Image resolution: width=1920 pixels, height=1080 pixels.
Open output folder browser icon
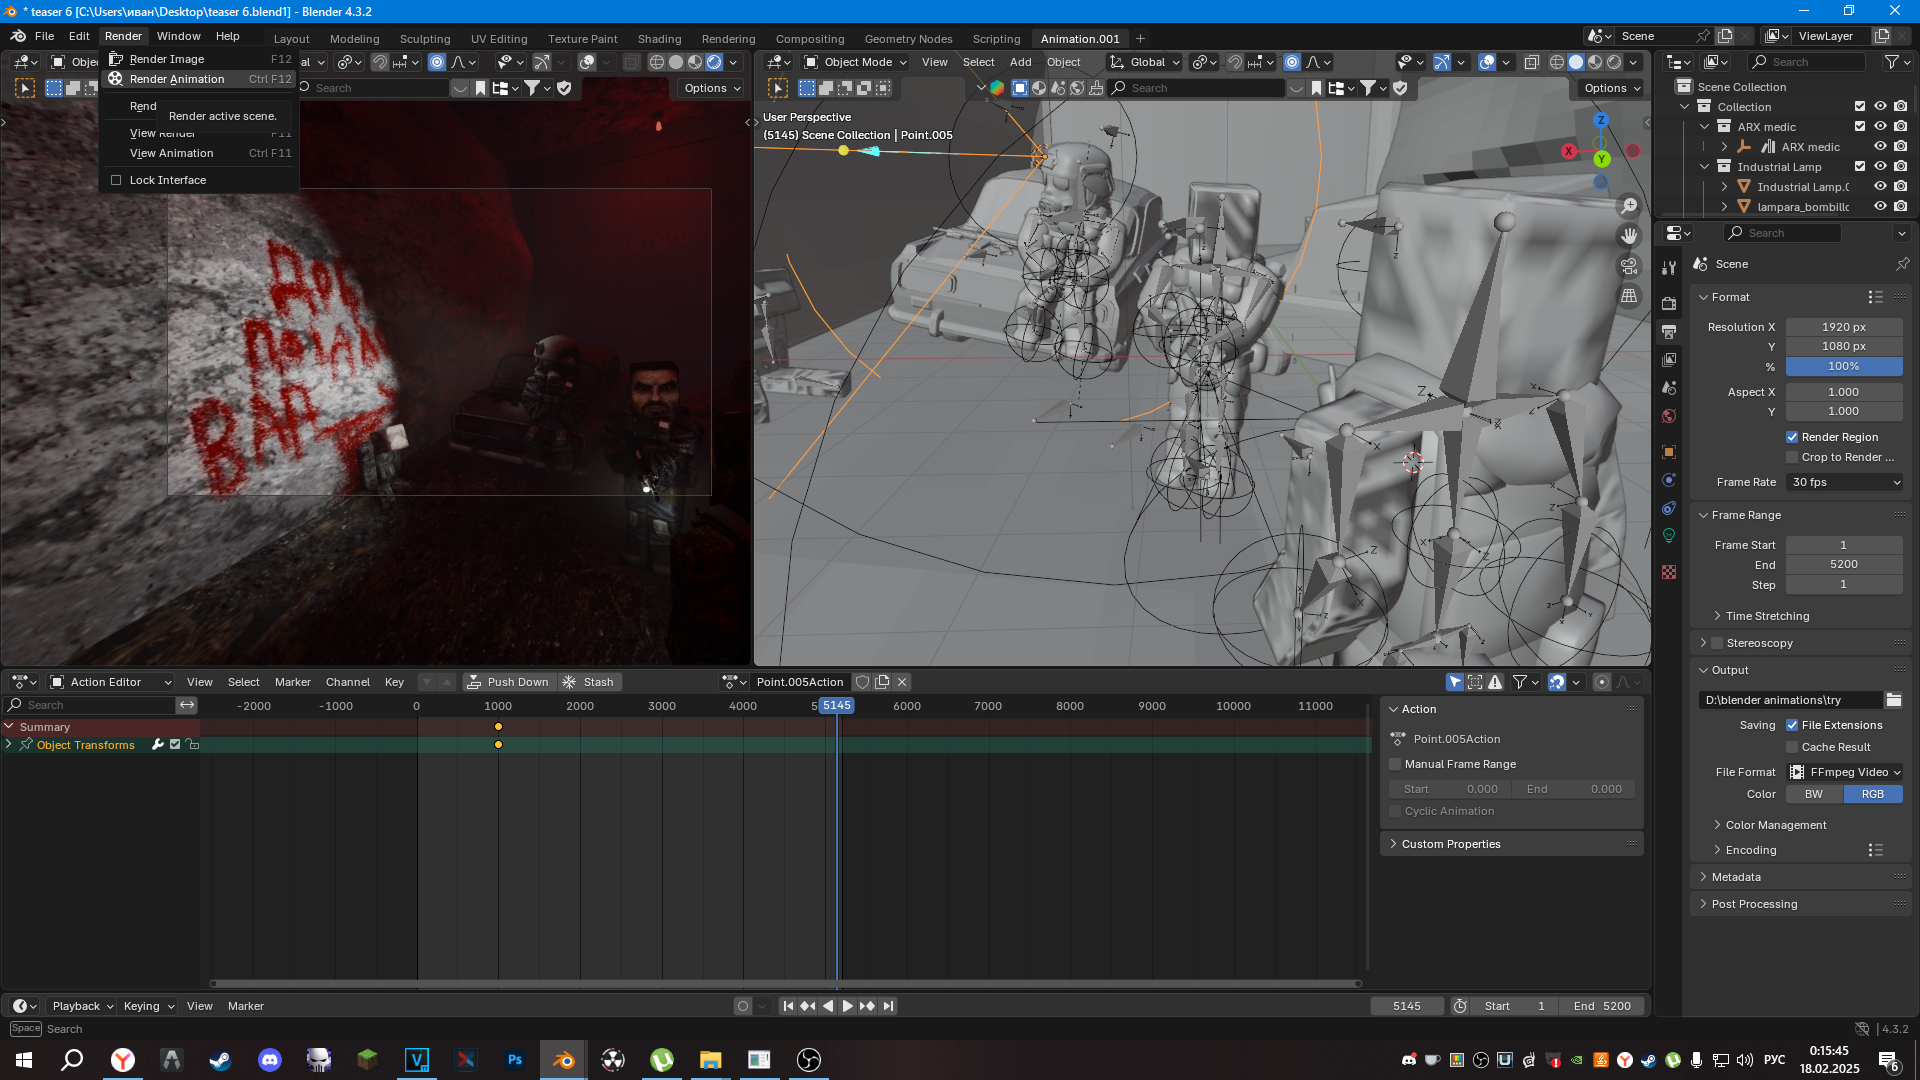click(1893, 700)
